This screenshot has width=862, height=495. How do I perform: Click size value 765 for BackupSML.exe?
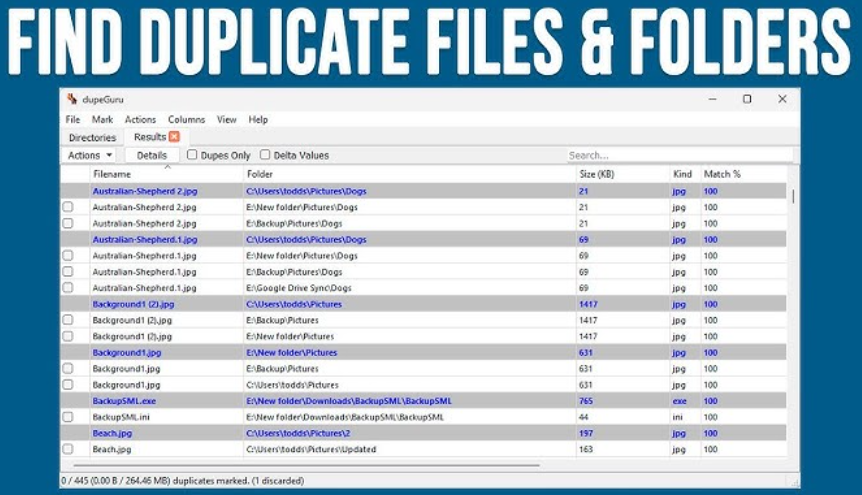pyautogui.click(x=585, y=401)
